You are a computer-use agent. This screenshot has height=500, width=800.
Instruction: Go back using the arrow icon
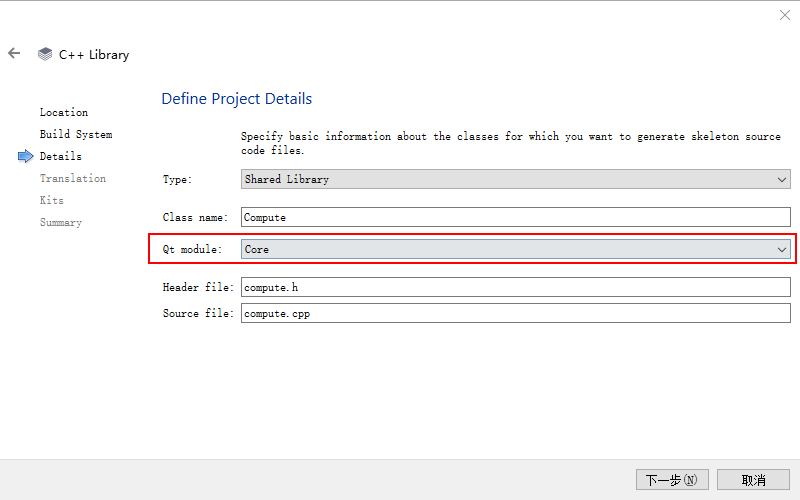[14, 53]
